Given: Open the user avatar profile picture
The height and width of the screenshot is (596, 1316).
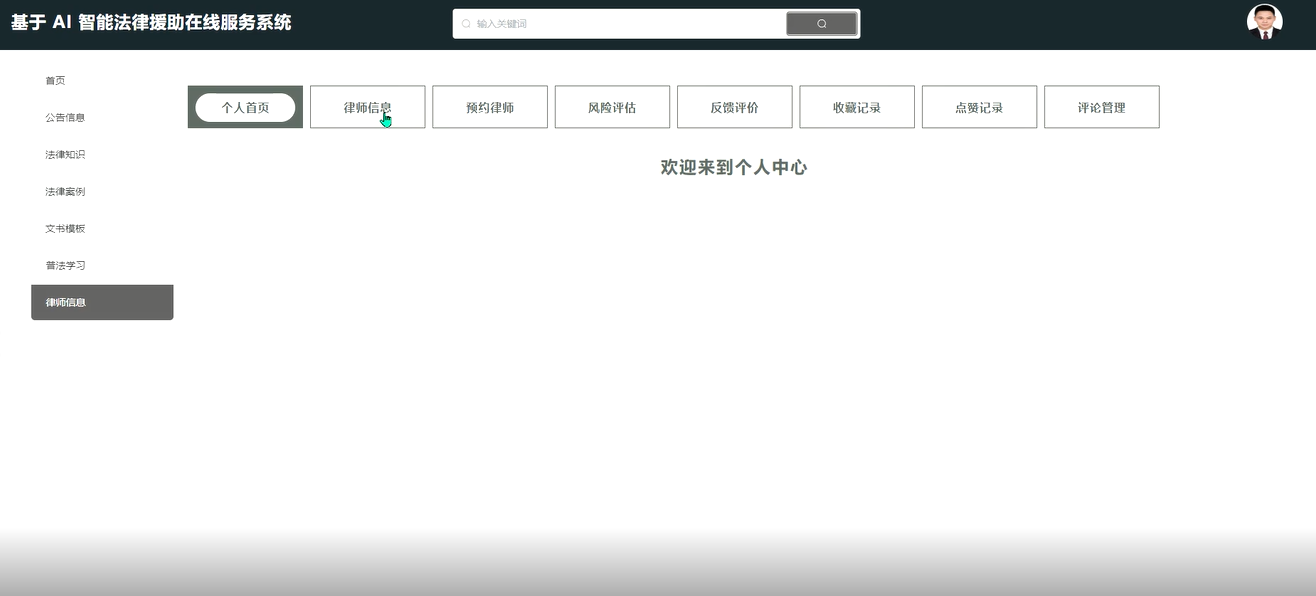Looking at the screenshot, I should pyautogui.click(x=1265, y=22).
